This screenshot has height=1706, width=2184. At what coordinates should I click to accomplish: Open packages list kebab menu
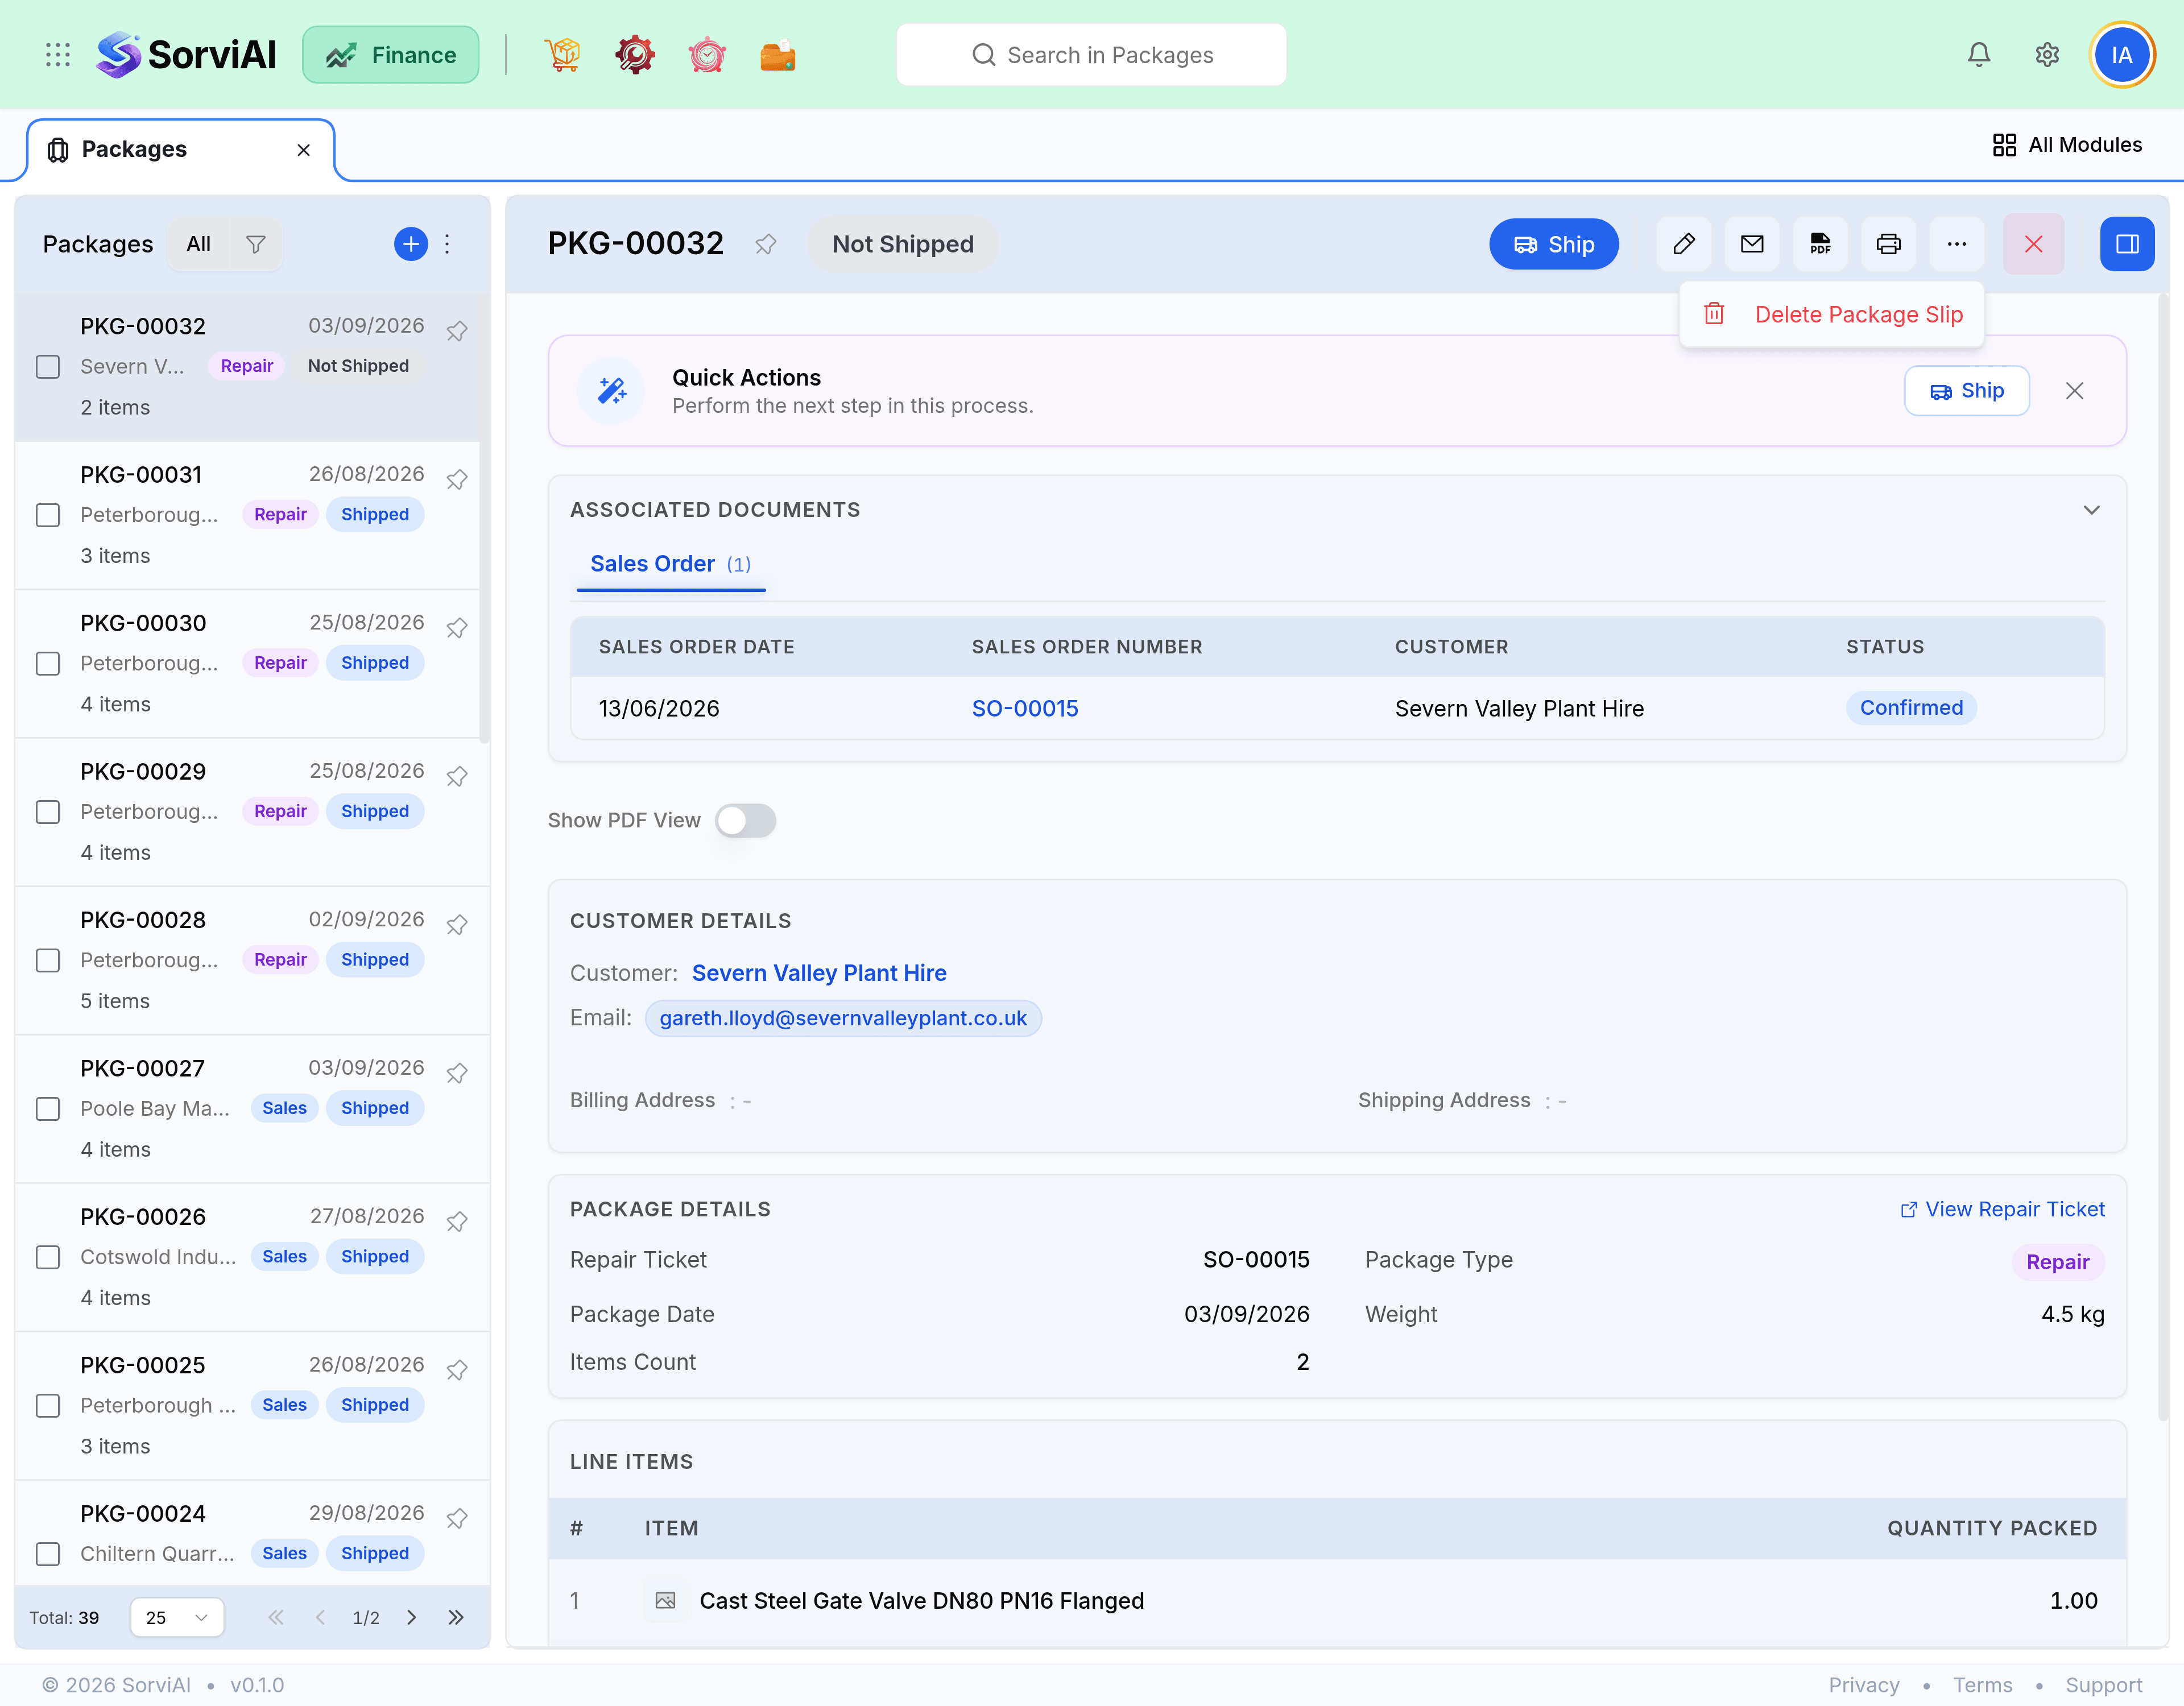pos(447,244)
